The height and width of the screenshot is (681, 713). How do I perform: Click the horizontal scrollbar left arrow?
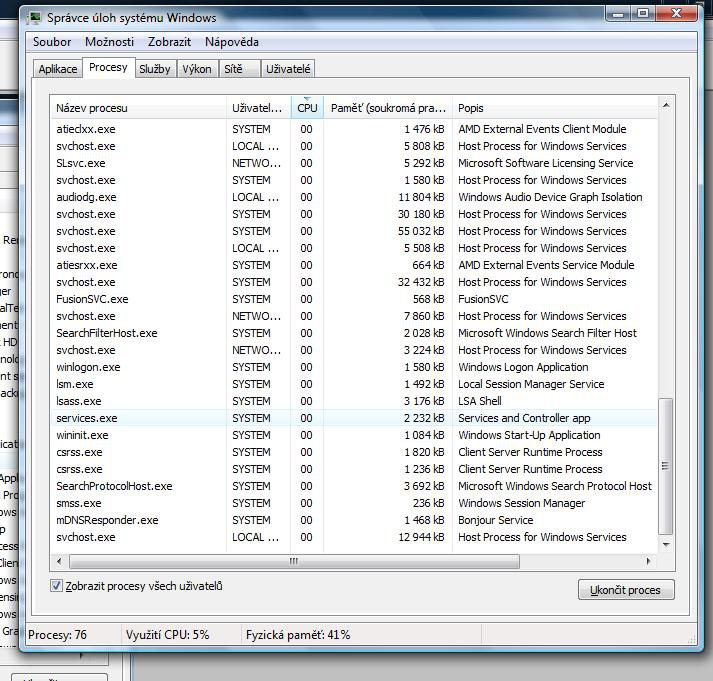(x=59, y=561)
